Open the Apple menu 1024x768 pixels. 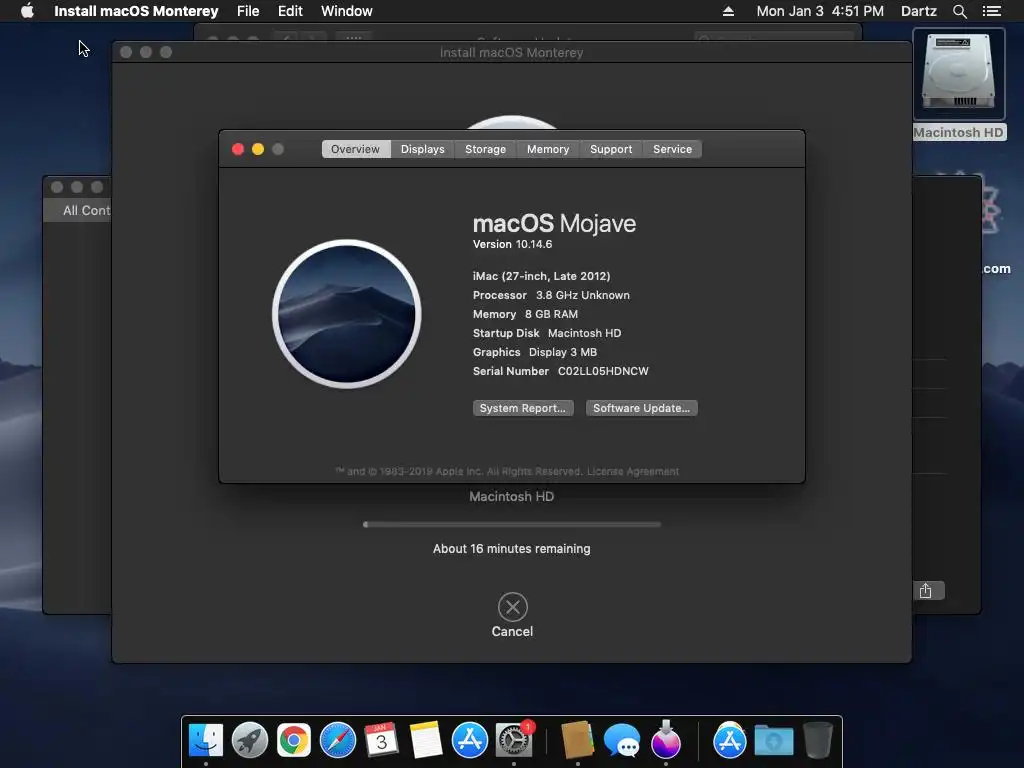coord(27,11)
